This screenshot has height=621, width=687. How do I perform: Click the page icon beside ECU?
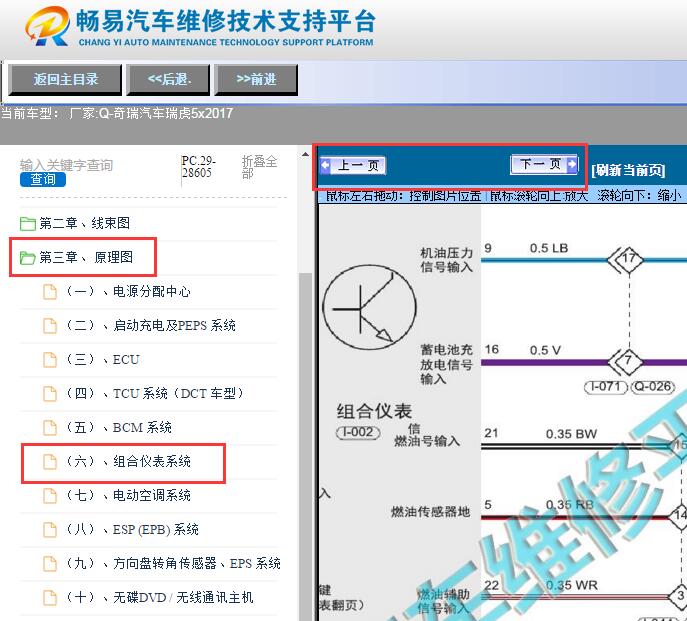pyautogui.click(x=50, y=360)
